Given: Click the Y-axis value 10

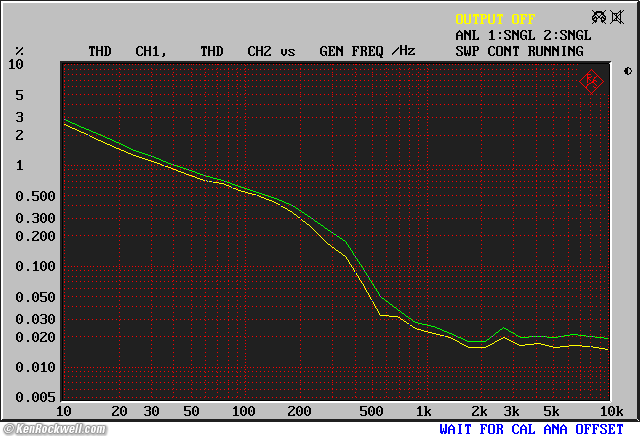Looking at the screenshot, I should point(16,64).
